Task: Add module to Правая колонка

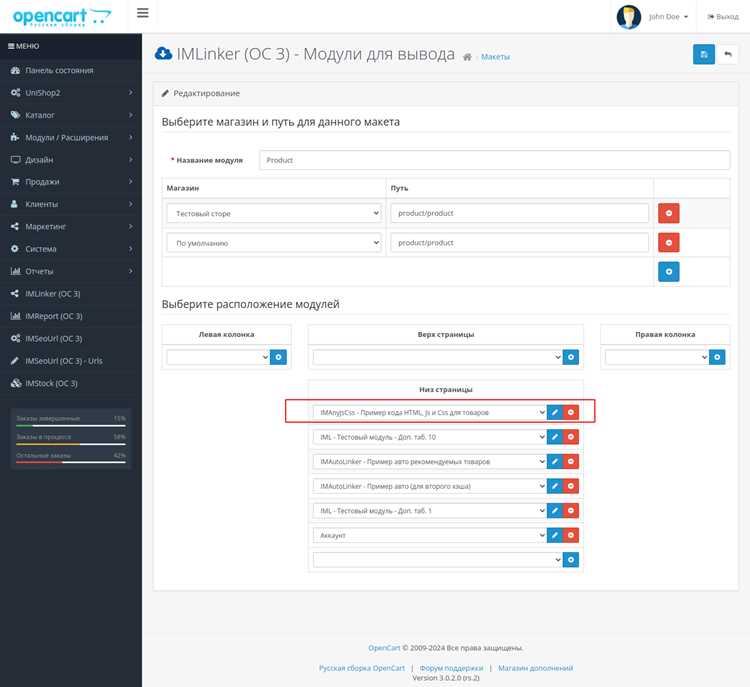Action: tap(717, 357)
